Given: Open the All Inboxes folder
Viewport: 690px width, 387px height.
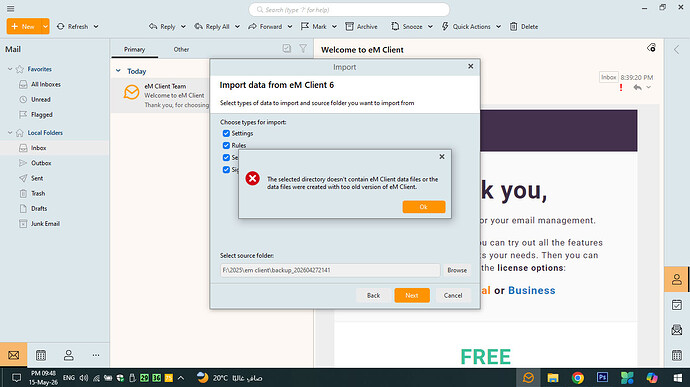Looking at the screenshot, I should click(x=45, y=84).
